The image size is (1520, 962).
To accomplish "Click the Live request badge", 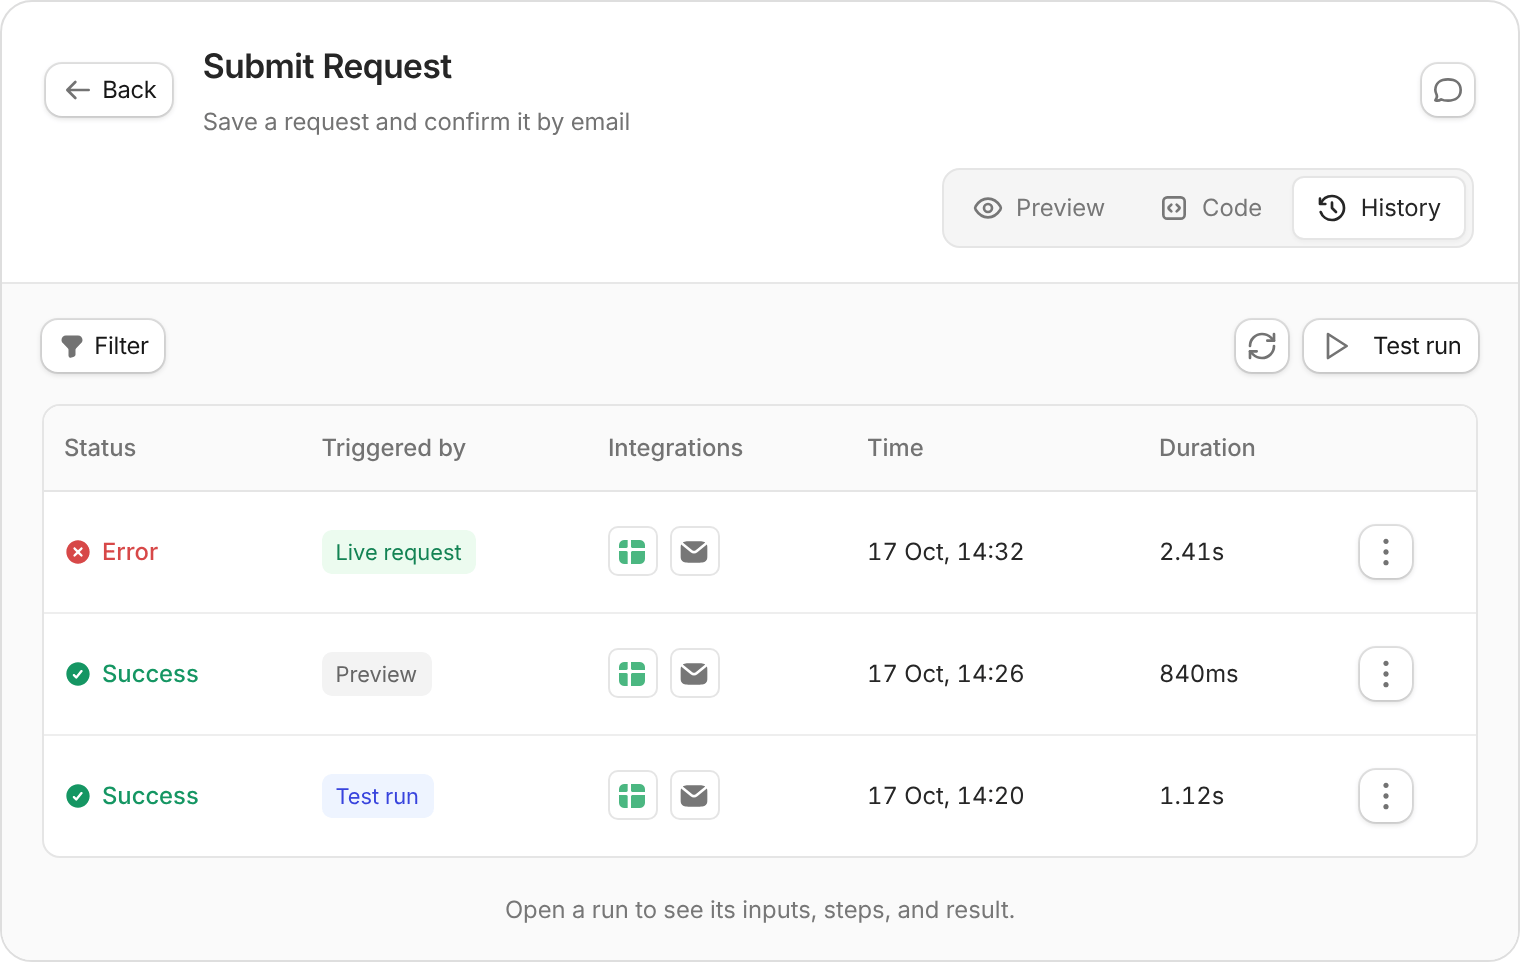I will click(x=399, y=552).
